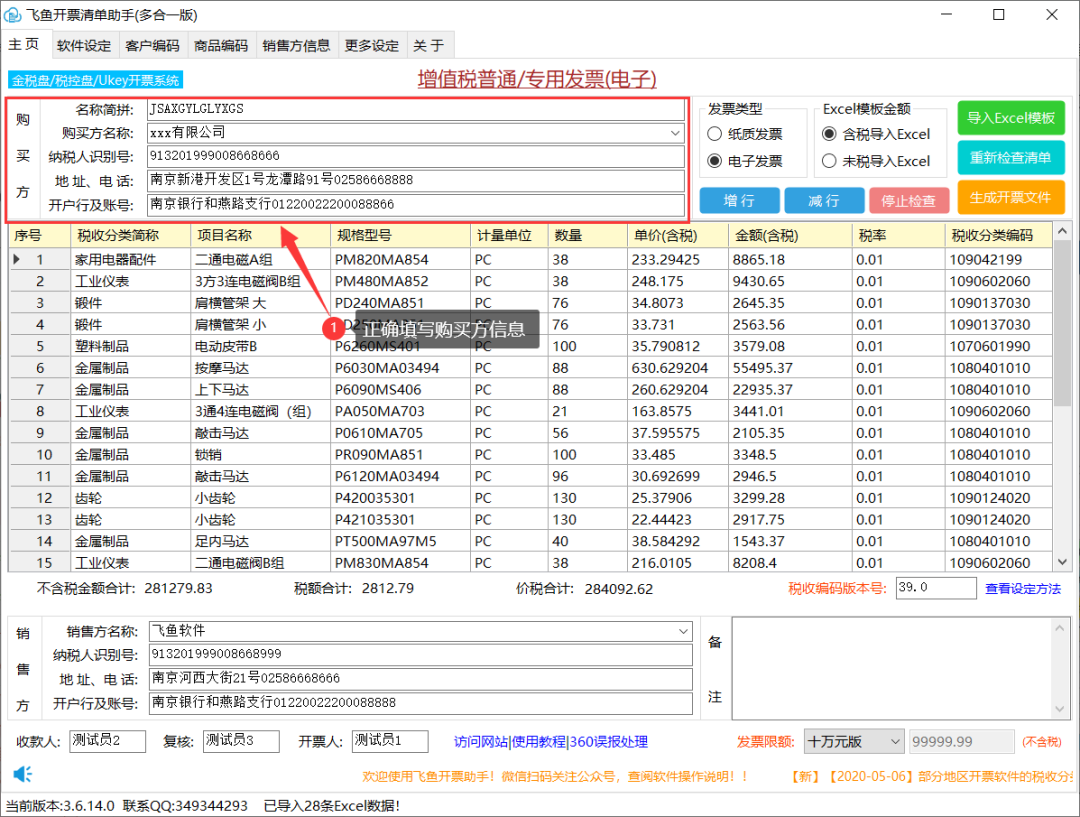Screen dimensions: 1080x817
Task: Open the 关于 tab
Action: click(429, 45)
